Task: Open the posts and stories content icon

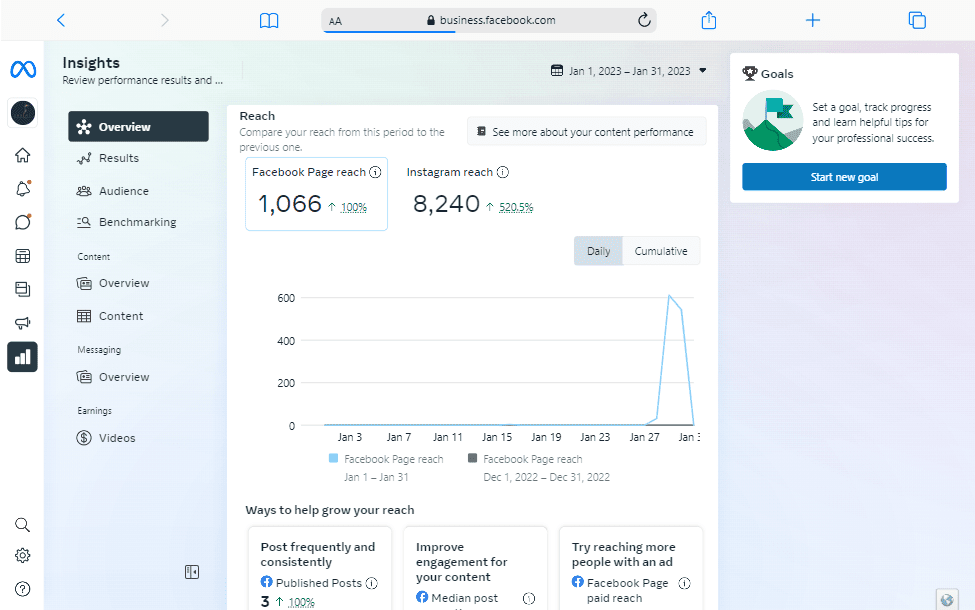Action: point(22,289)
